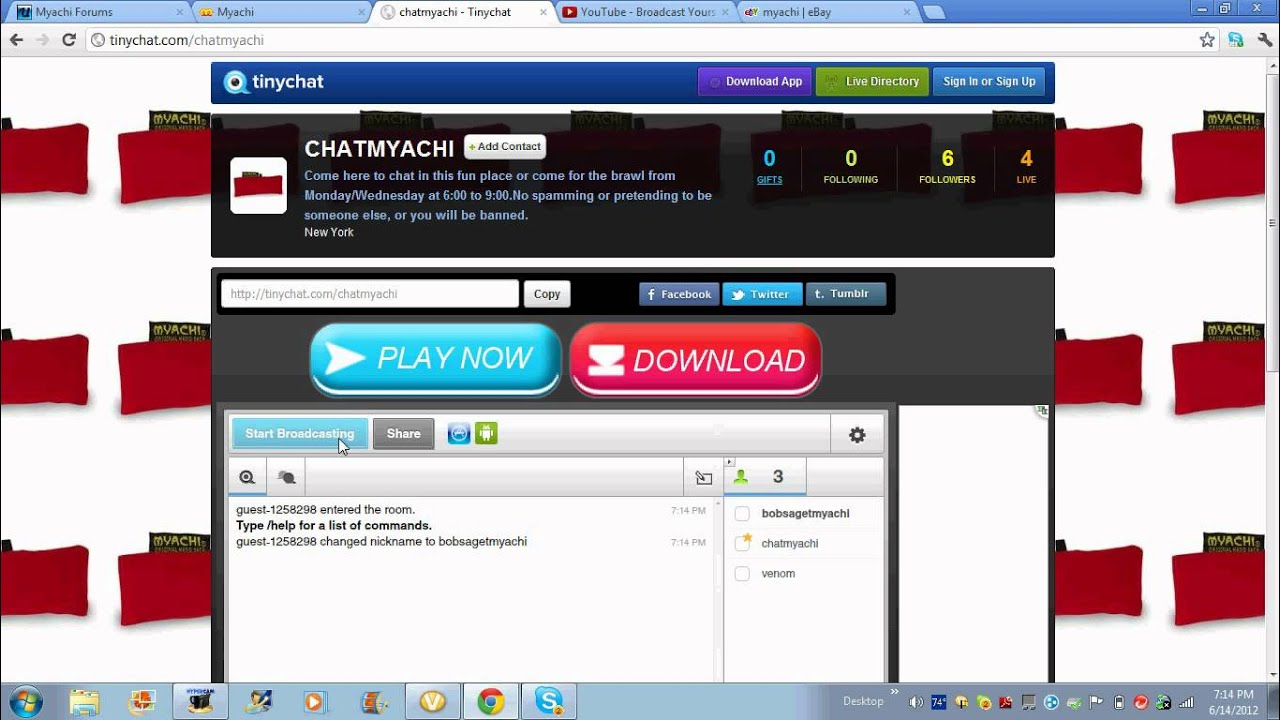Click the pop-out chat icon
1280x720 pixels.
point(704,478)
